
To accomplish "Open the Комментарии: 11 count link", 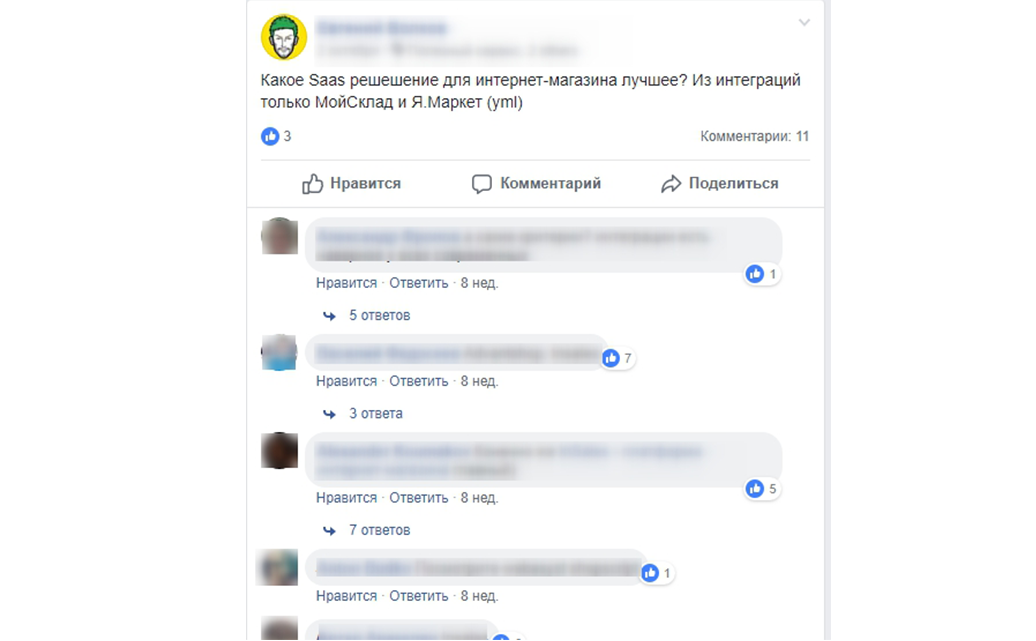I will pos(755,136).
